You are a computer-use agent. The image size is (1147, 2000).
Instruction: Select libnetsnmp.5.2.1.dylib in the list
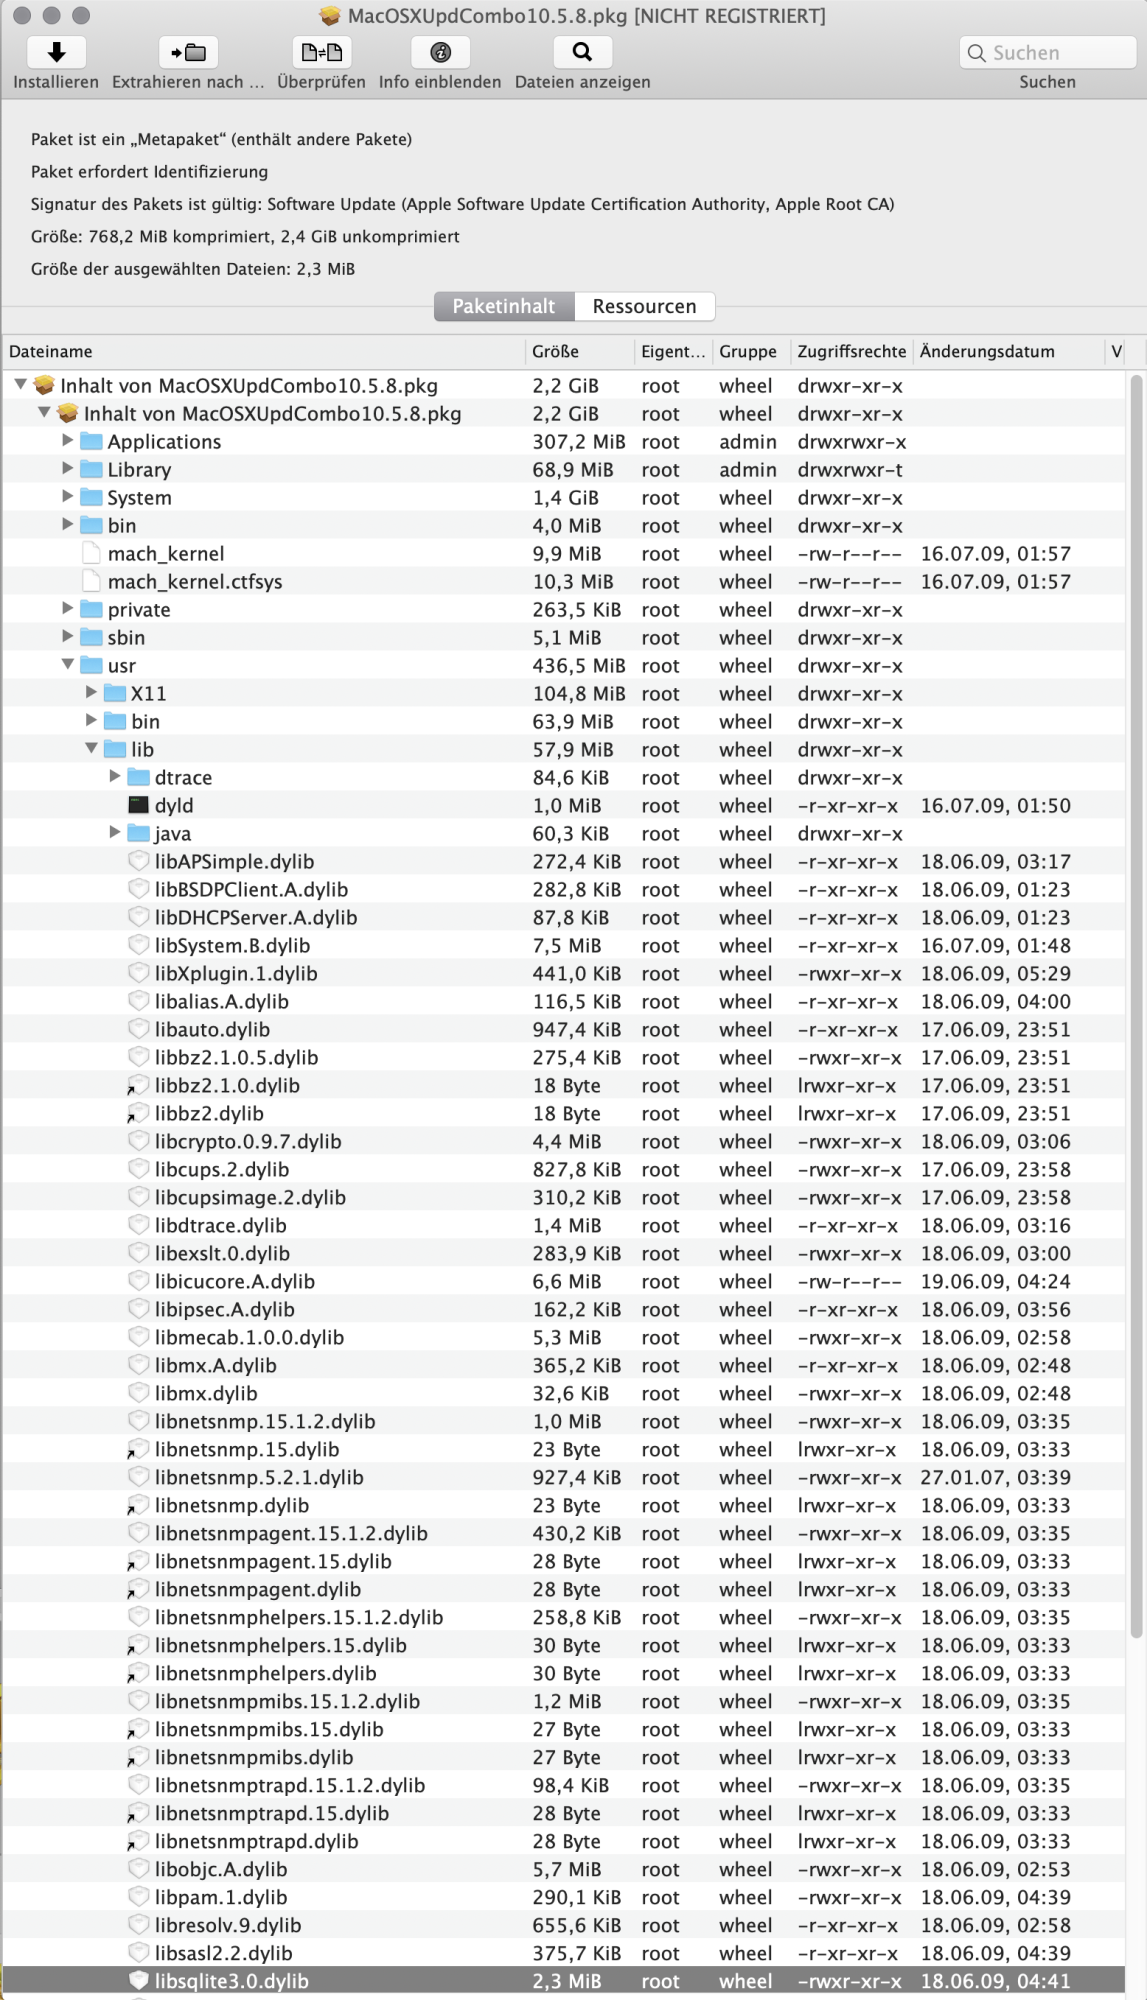564,1477
